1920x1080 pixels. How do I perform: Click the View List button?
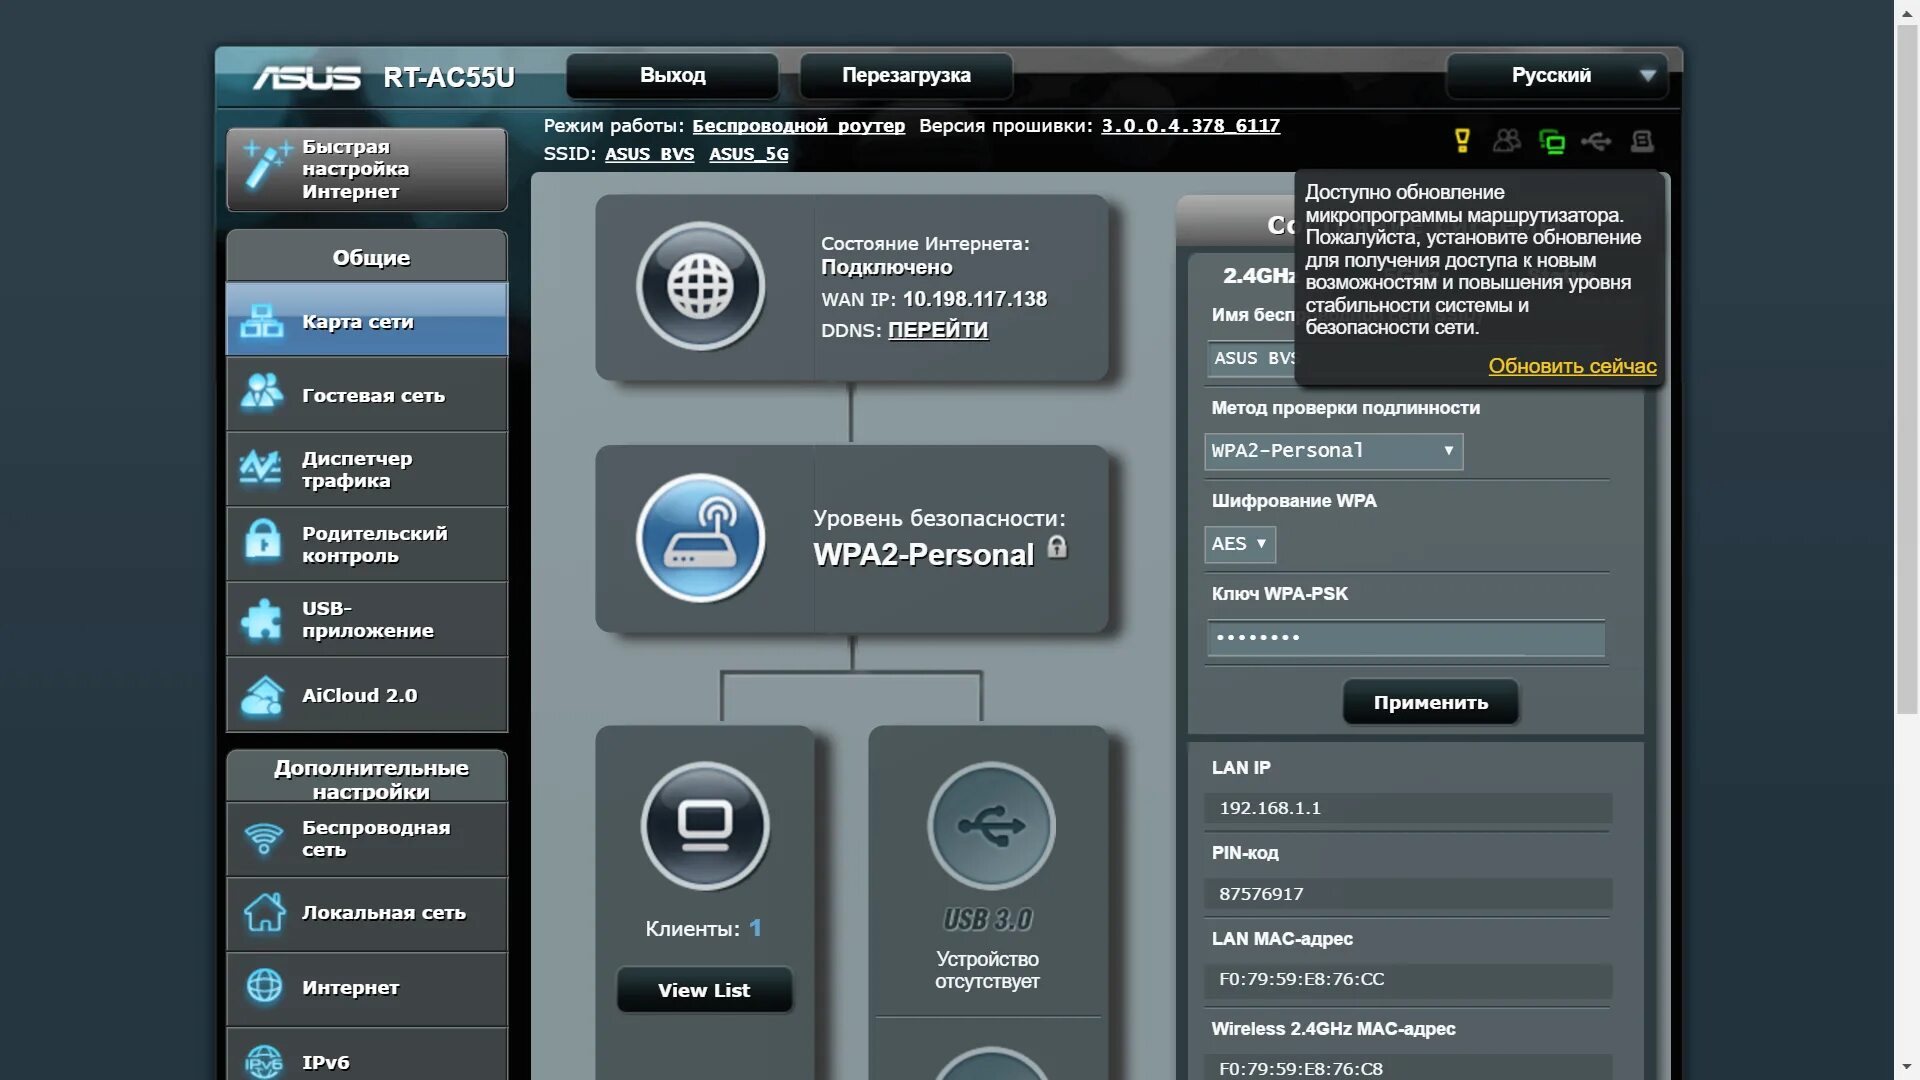704,990
